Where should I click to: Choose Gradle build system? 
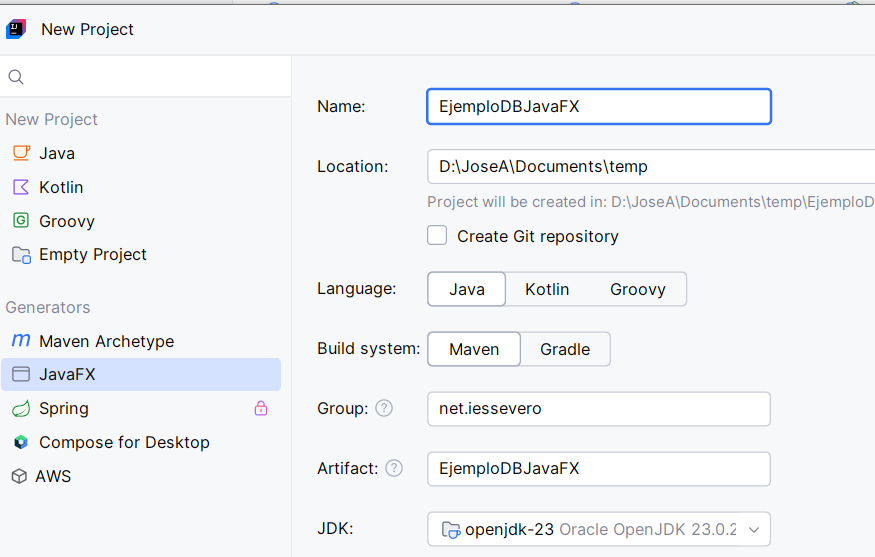click(565, 349)
